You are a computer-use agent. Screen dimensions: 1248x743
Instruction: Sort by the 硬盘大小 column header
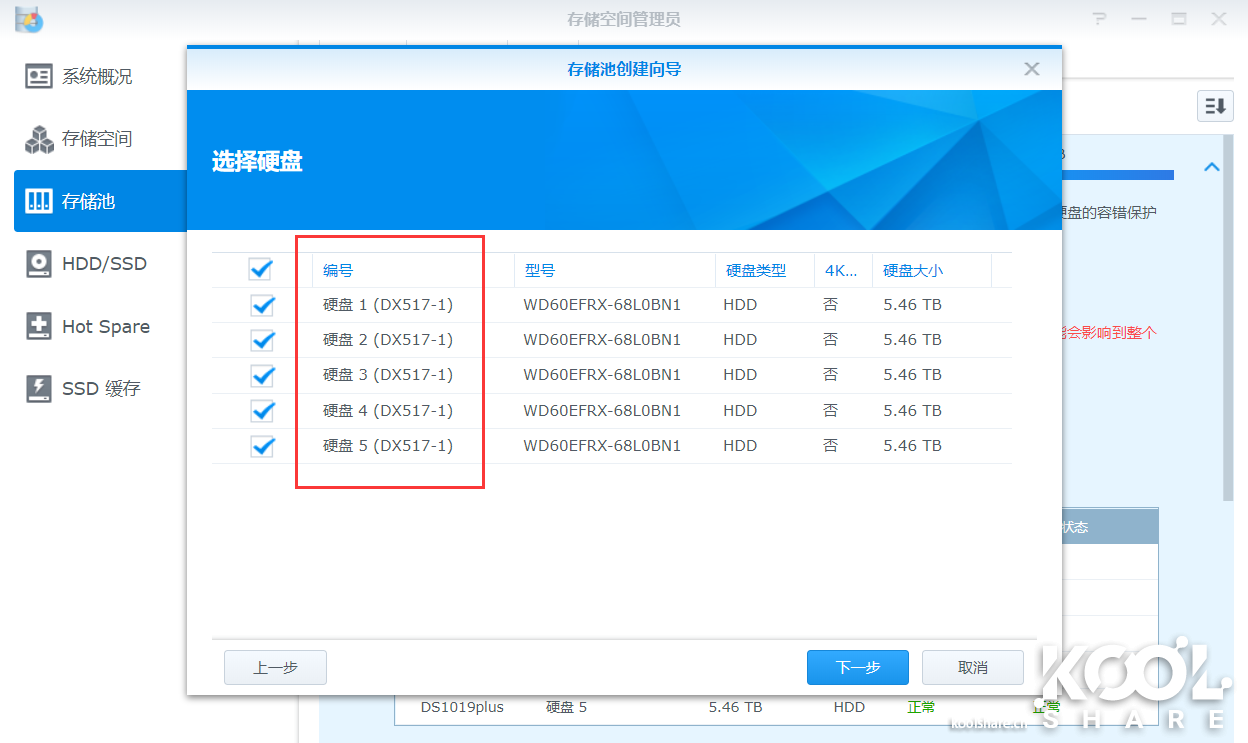pos(912,270)
